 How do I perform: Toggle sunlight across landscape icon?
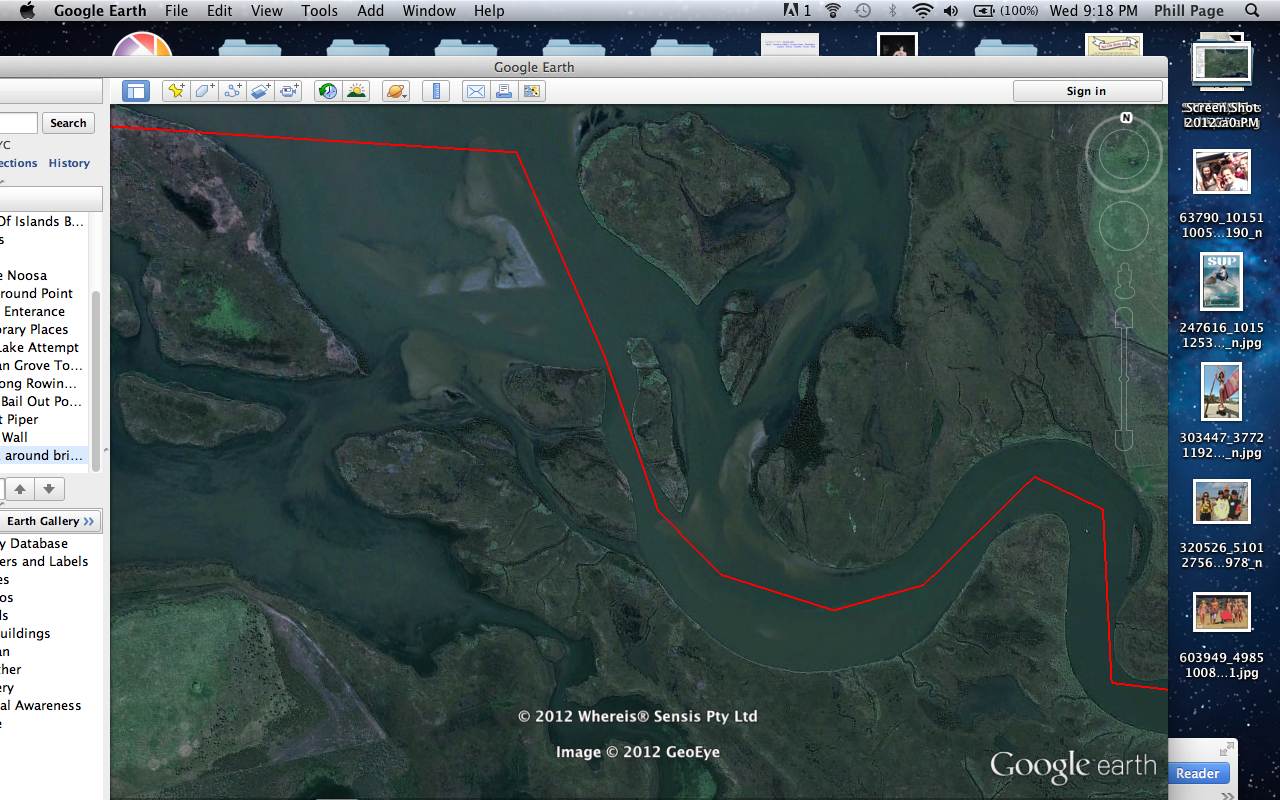(x=356, y=91)
